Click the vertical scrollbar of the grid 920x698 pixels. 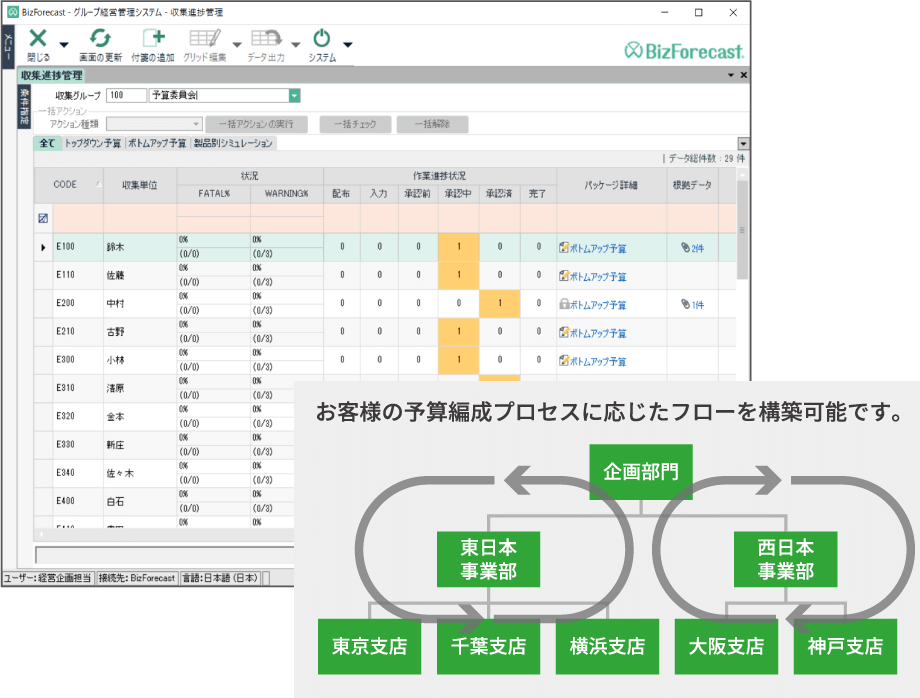(x=742, y=229)
